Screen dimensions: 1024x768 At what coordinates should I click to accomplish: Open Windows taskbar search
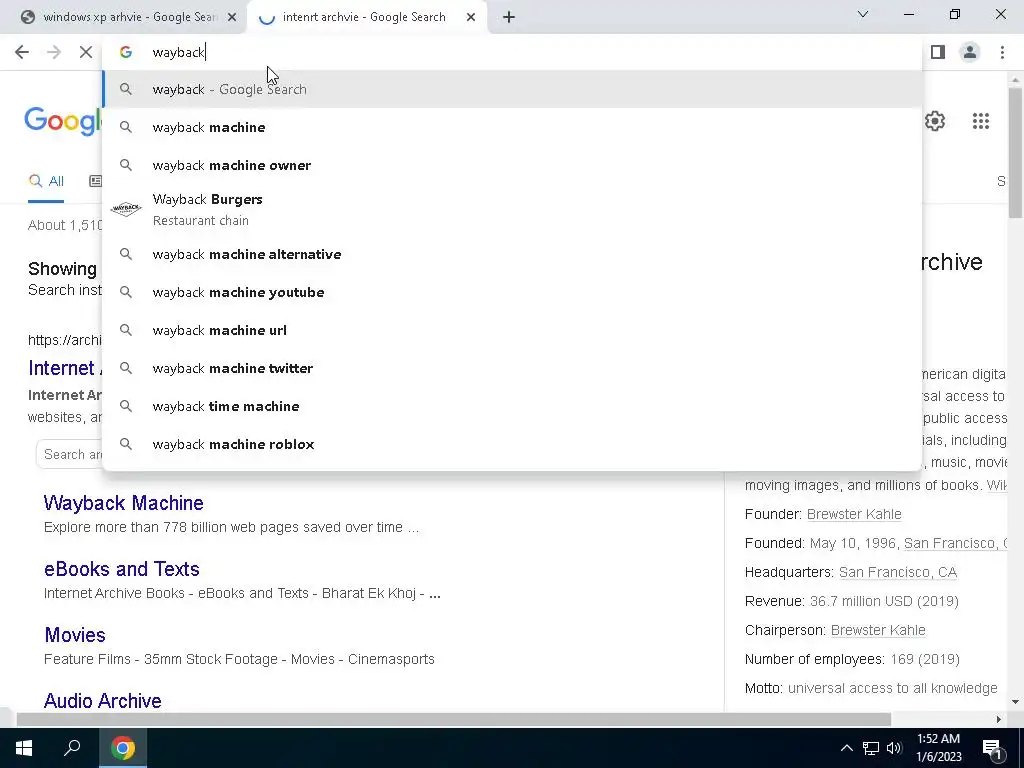click(x=72, y=748)
